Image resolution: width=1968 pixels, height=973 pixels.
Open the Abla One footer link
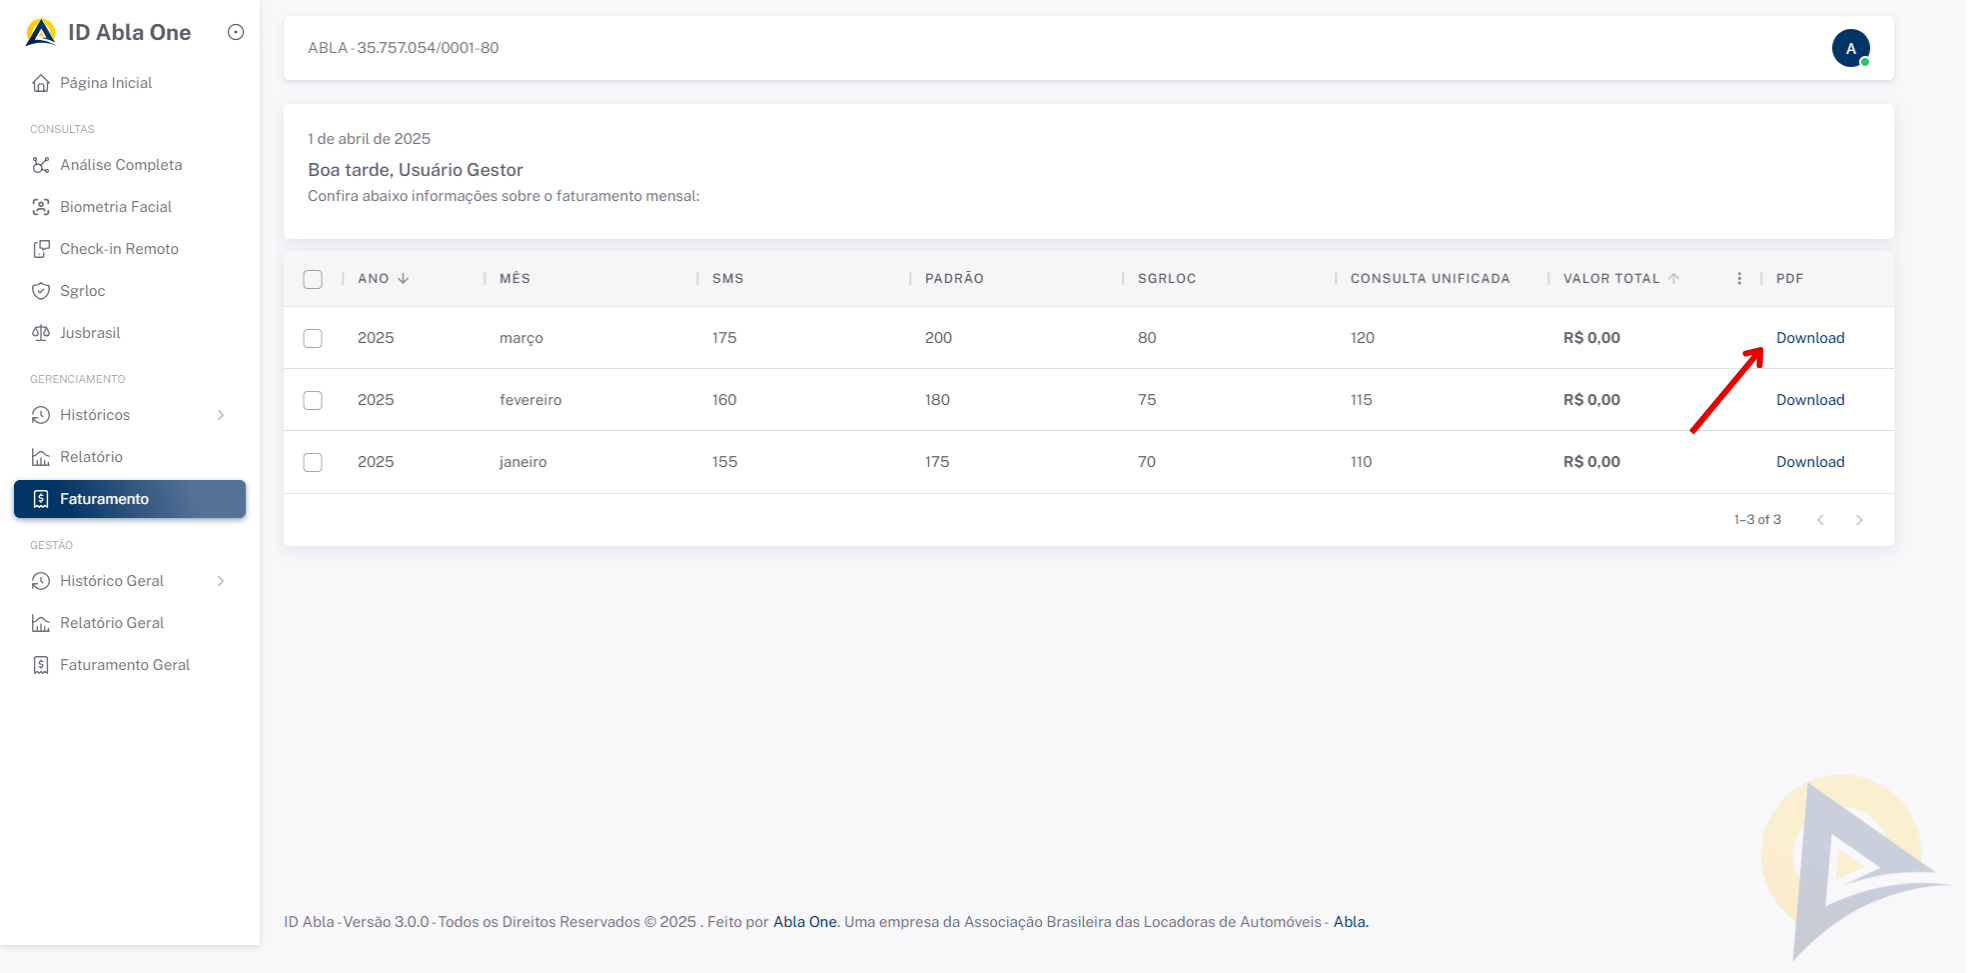(x=804, y=922)
